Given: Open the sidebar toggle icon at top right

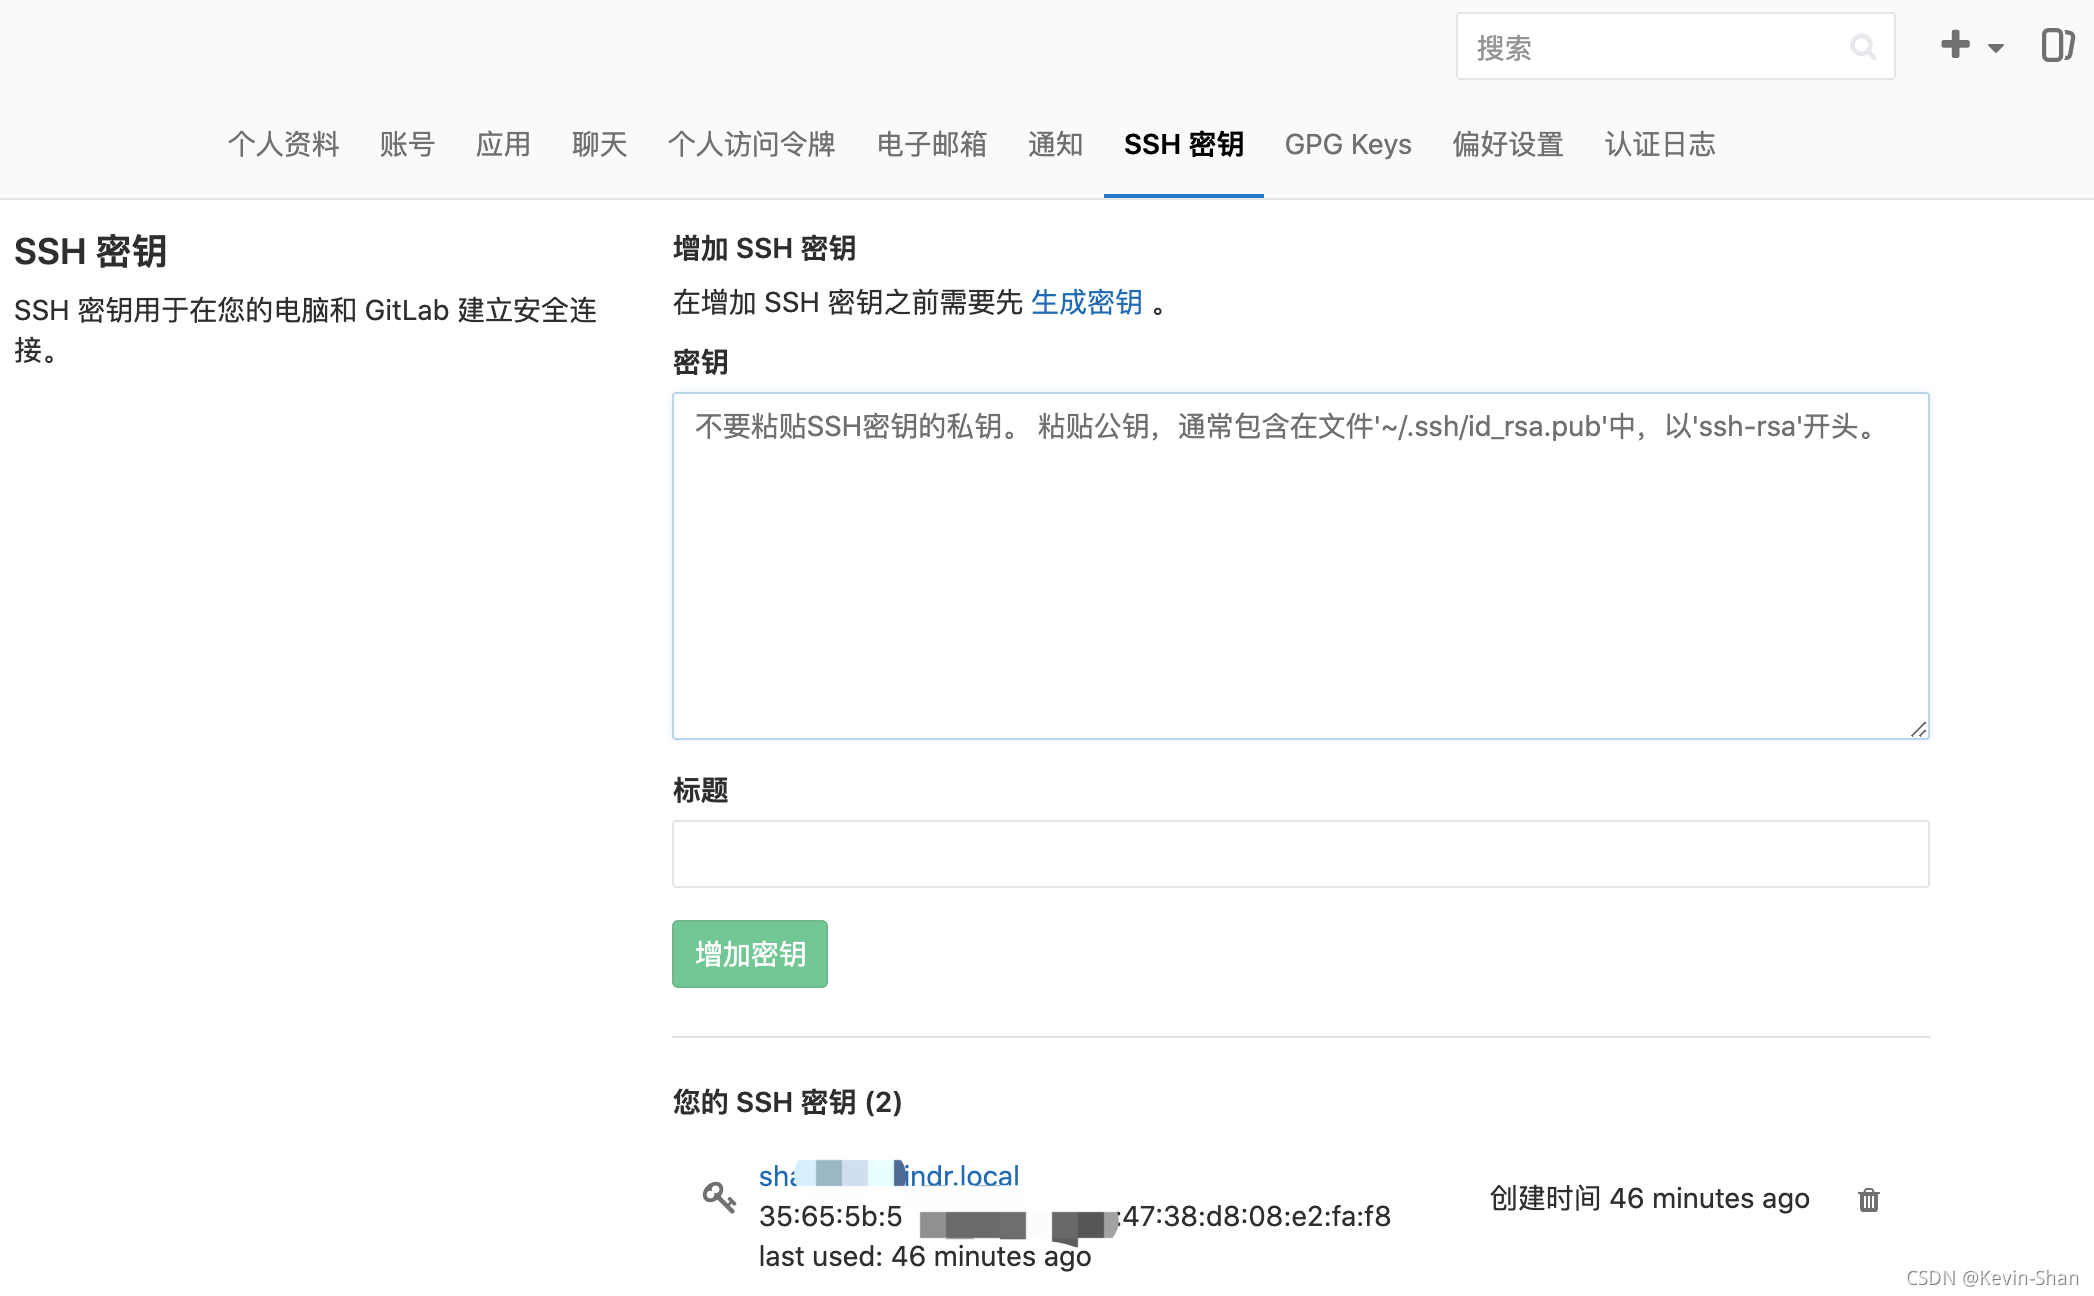Looking at the screenshot, I should [x=2057, y=45].
